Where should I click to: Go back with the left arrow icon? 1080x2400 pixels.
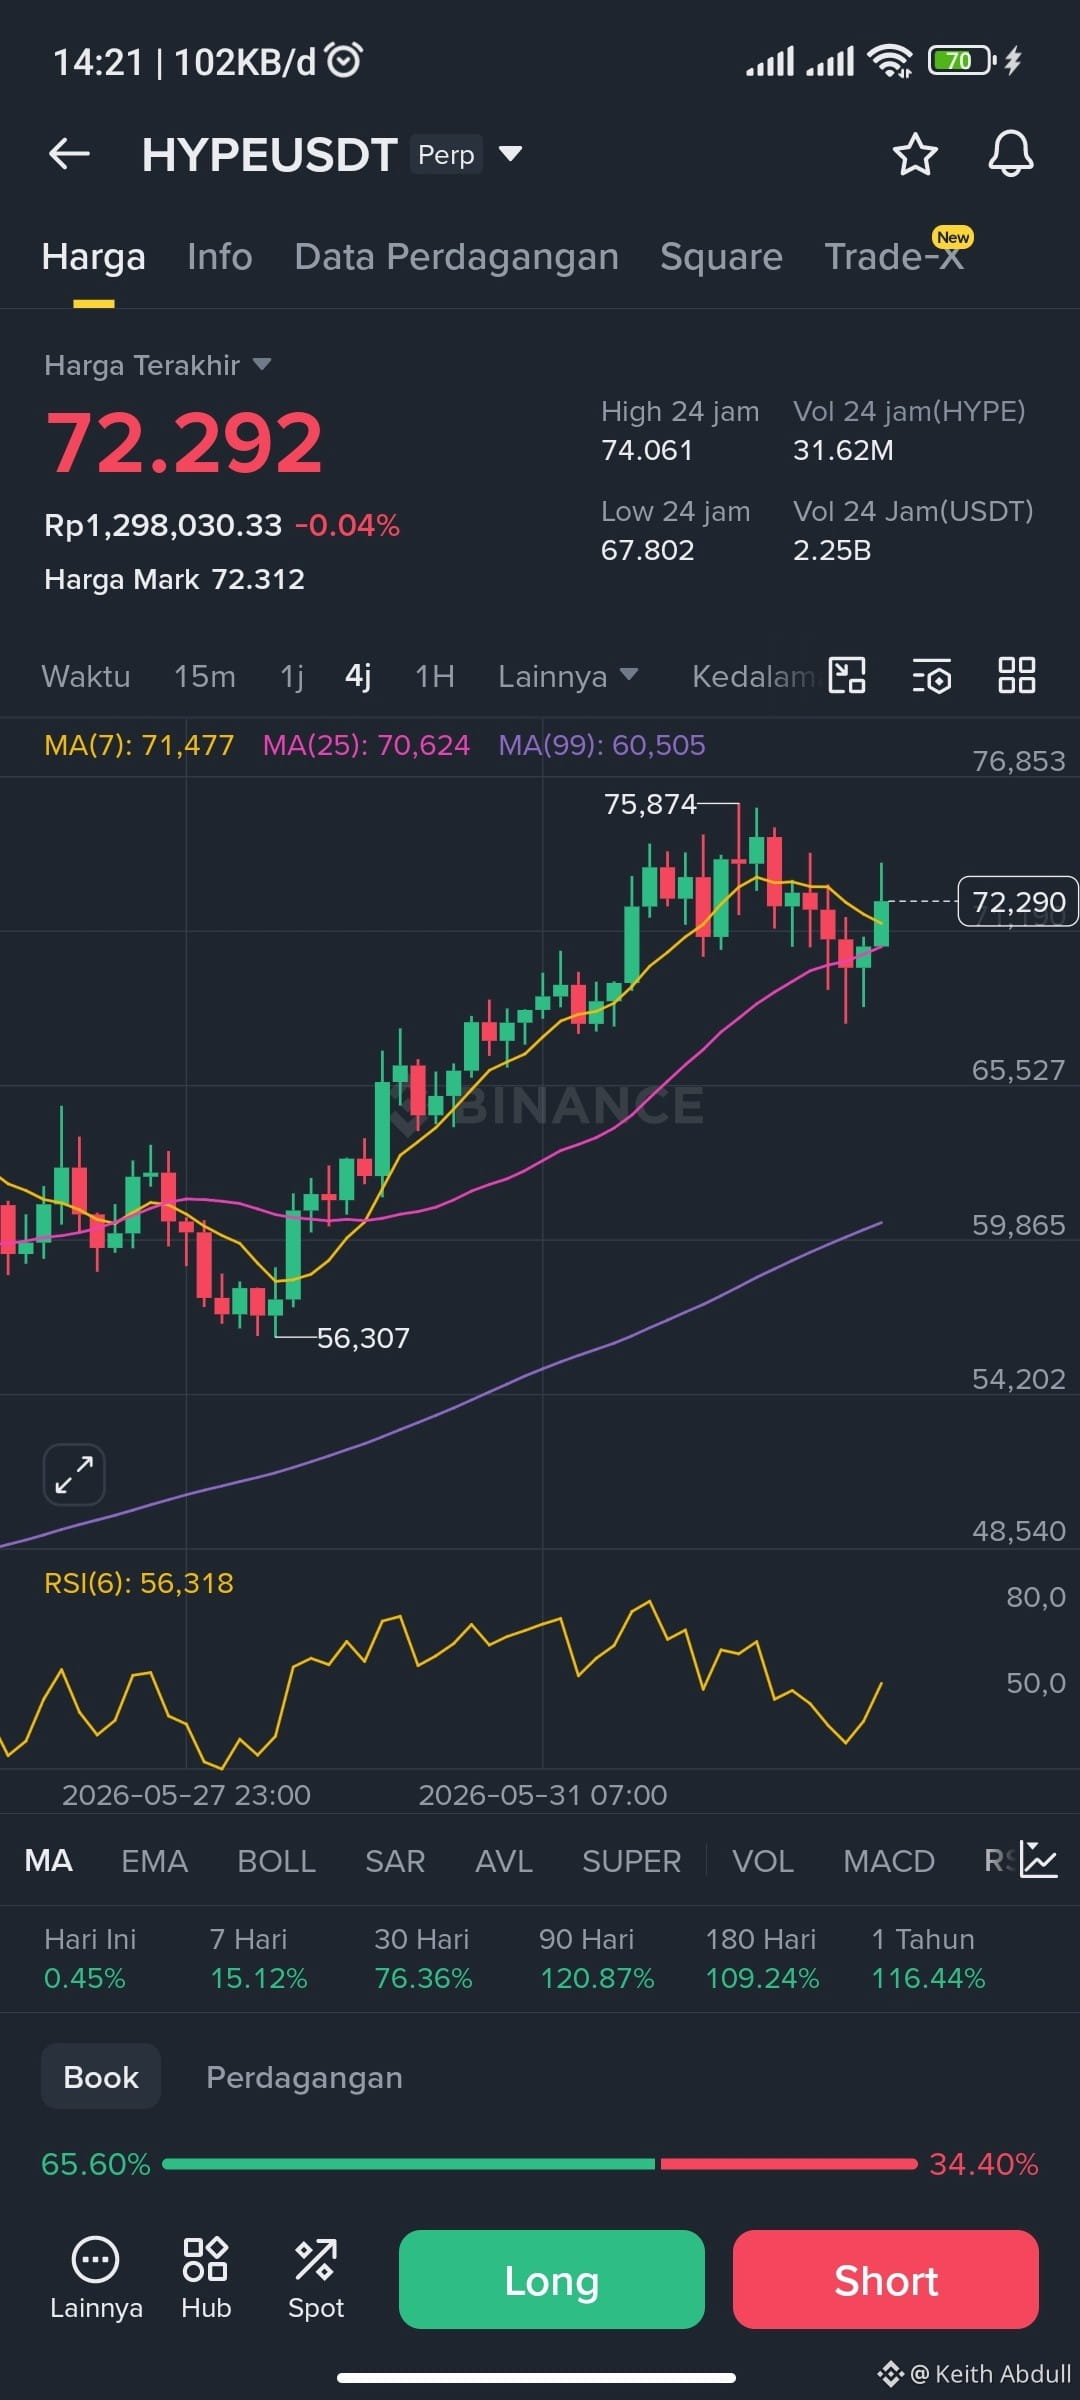(69, 154)
